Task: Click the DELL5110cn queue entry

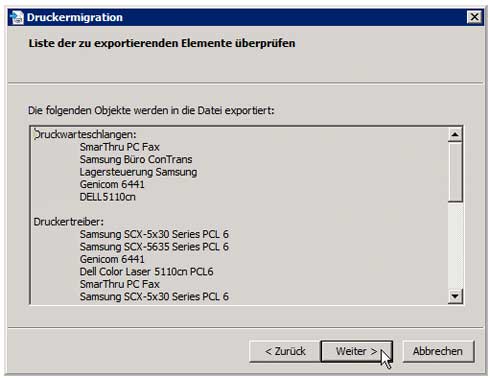Action: coord(107,197)
